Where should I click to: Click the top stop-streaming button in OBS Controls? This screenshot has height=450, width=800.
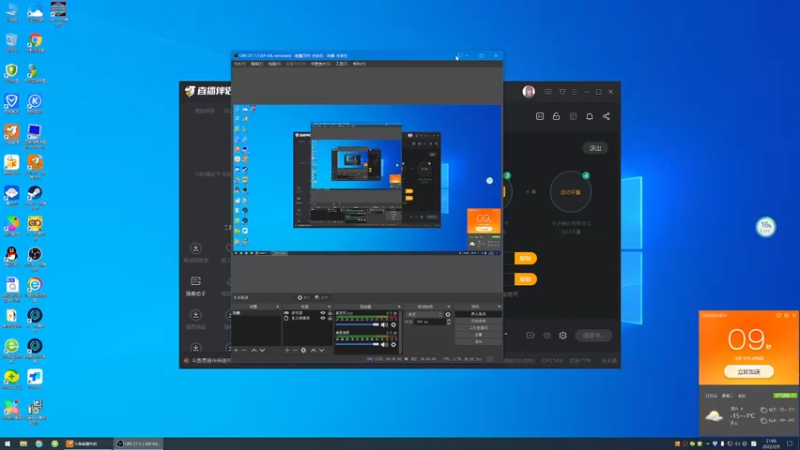coord(478,314)
